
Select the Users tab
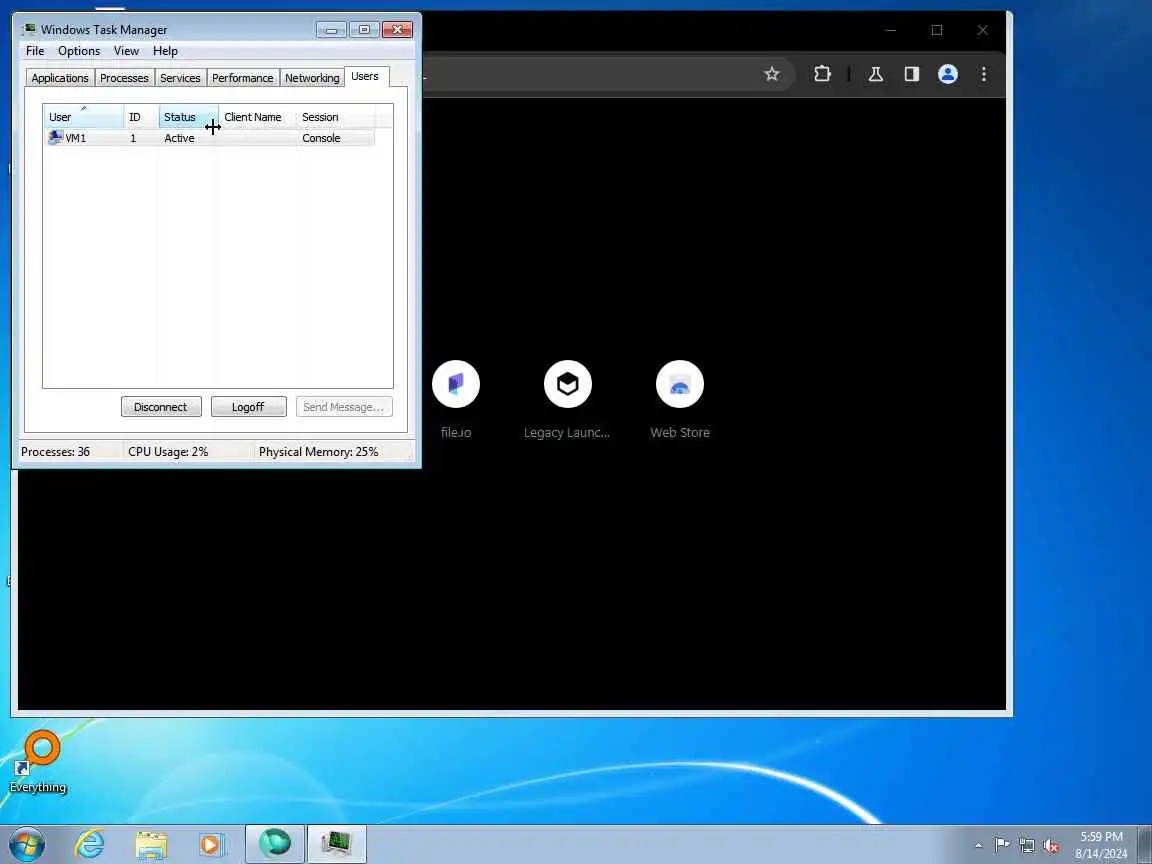coord(365,76)
